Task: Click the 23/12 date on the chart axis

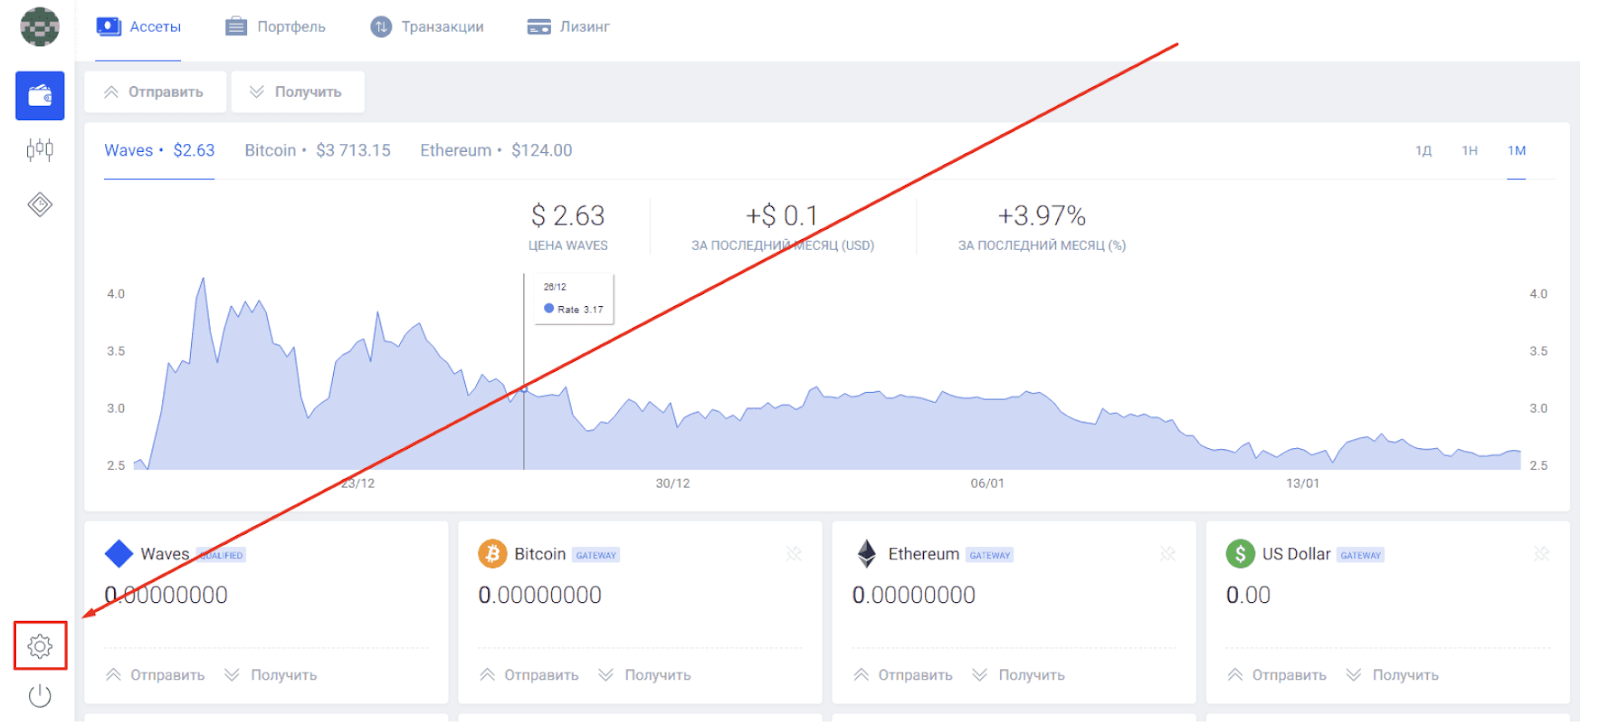Action: [358, 484]
